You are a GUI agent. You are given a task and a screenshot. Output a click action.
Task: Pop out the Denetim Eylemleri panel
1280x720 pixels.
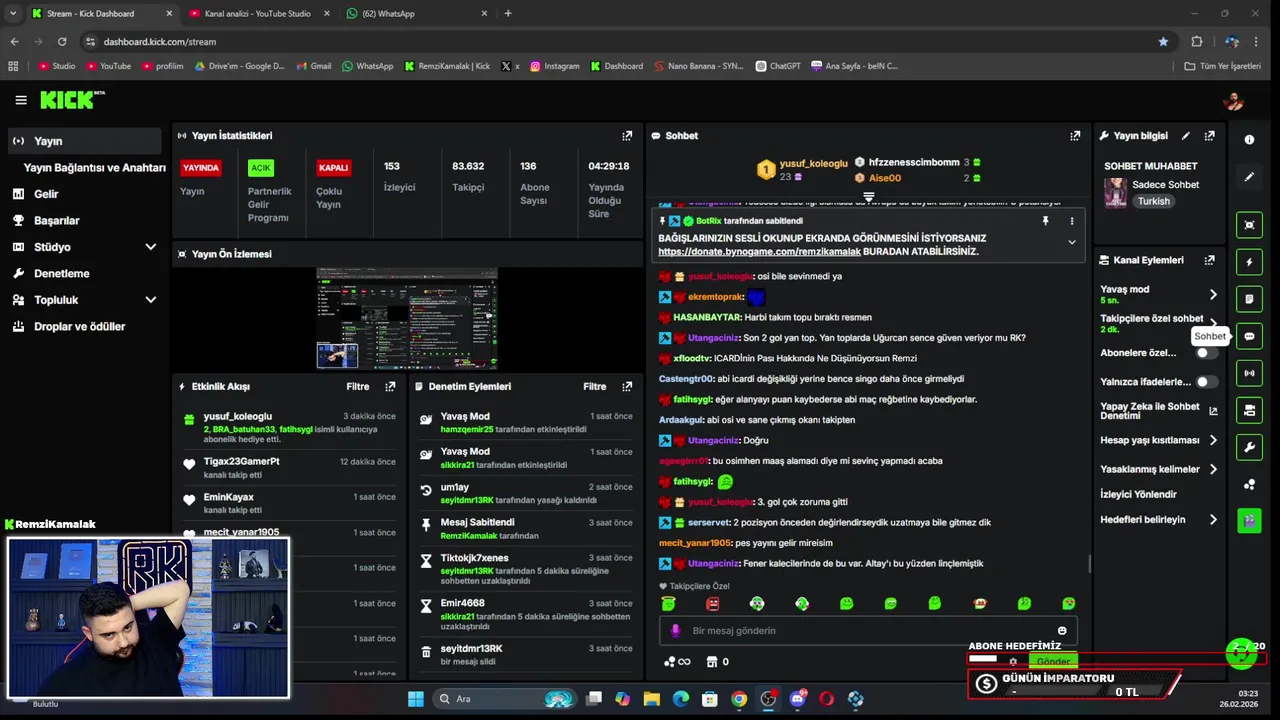627,386
